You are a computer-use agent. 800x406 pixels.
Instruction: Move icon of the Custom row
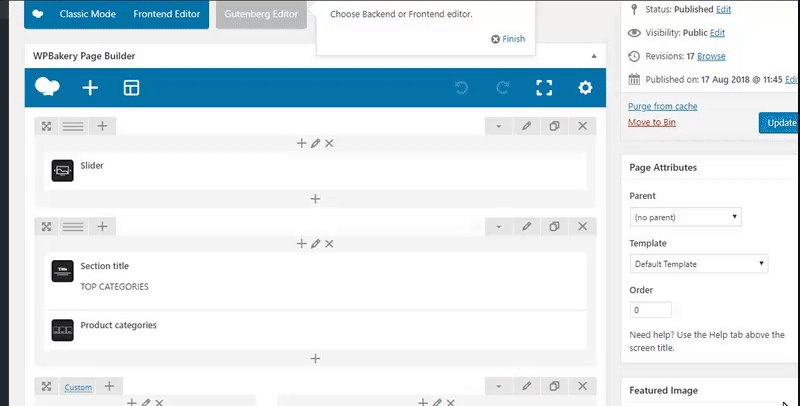click(x=46, y=387)
